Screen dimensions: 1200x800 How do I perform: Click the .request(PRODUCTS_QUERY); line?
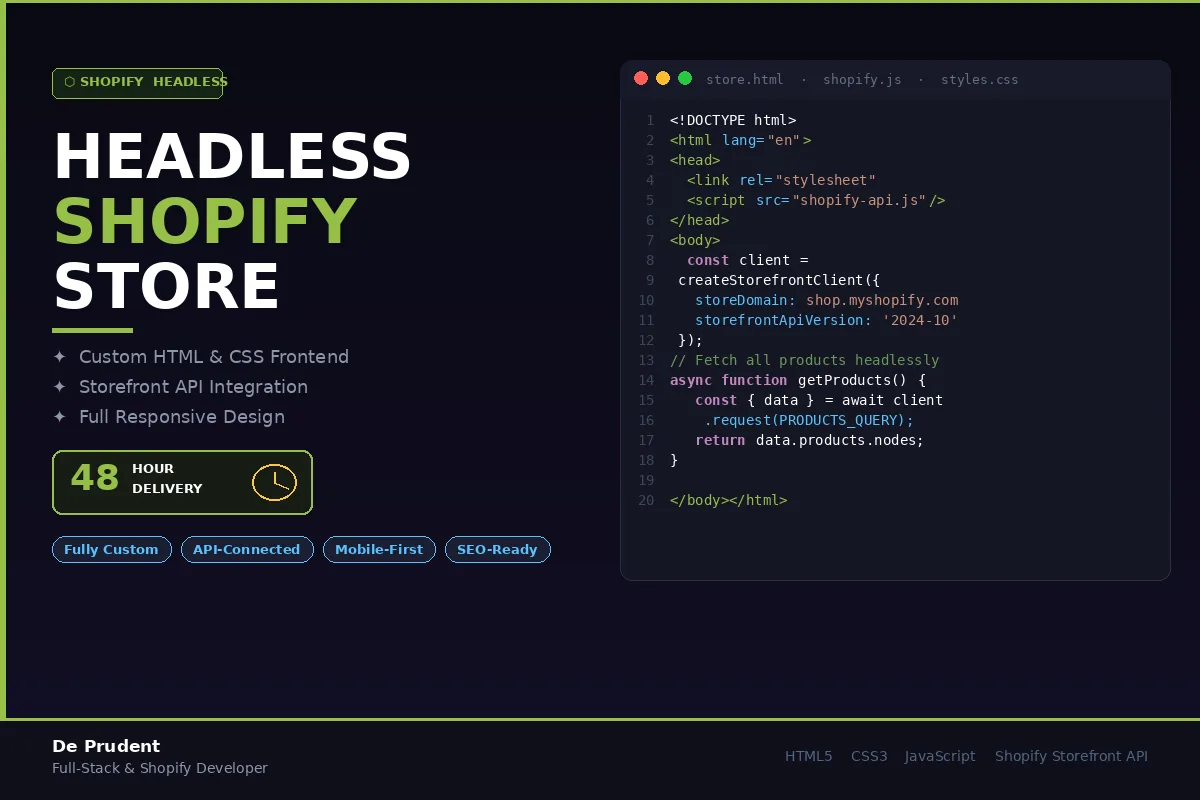[x=808, y=420]
